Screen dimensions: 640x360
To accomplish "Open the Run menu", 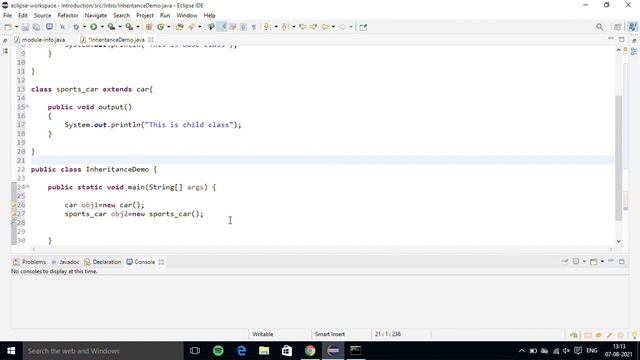I will click(165, 16).
